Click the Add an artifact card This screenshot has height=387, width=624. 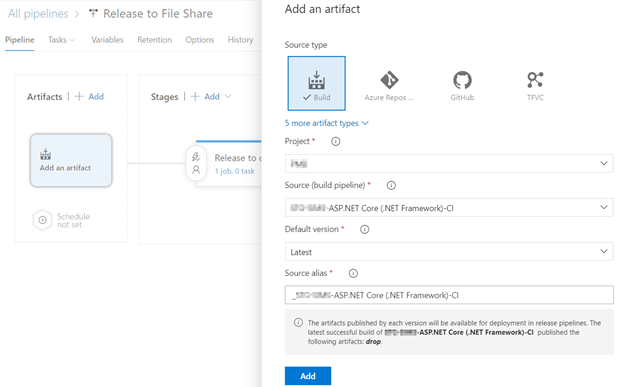71,160
